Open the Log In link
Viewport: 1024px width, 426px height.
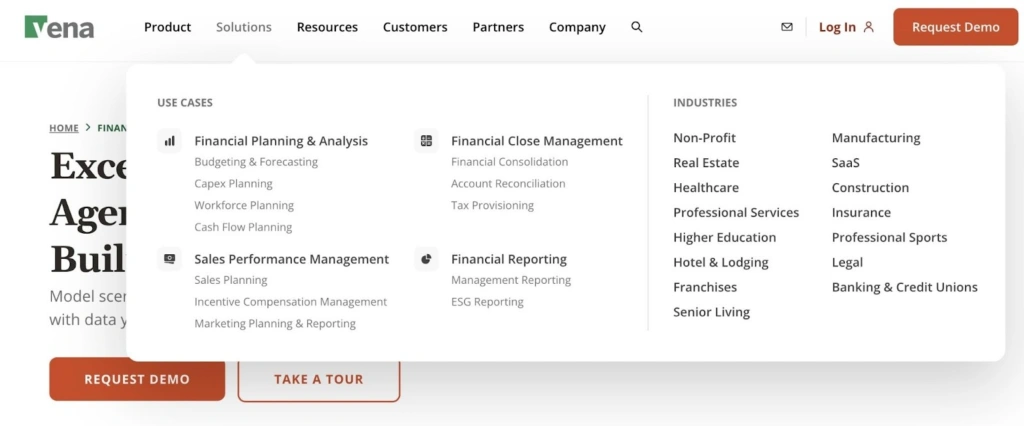[837, 27]
